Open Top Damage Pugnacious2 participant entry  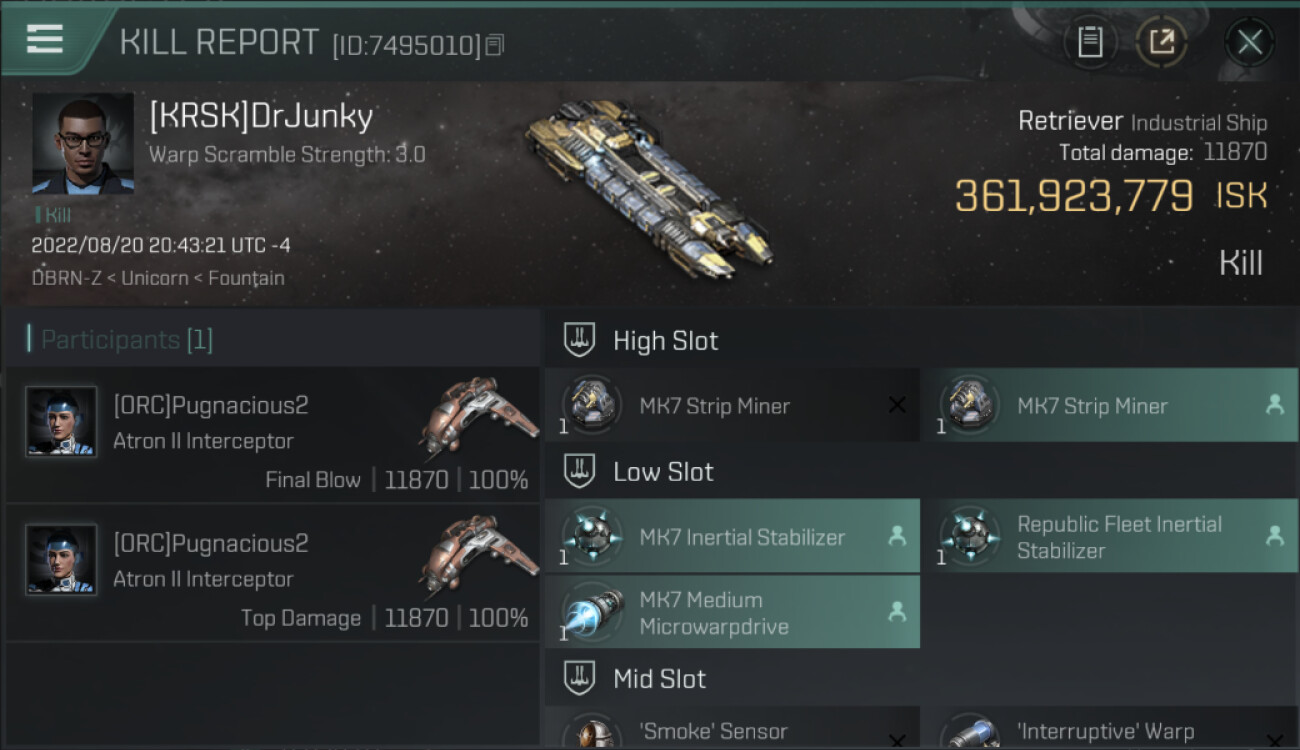coord(273,573)
